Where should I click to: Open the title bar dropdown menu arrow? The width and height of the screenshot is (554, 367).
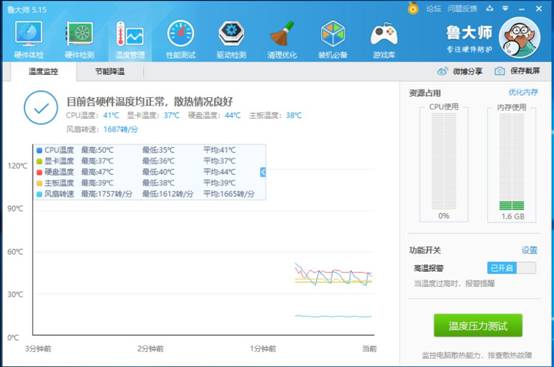click(506, 8)
